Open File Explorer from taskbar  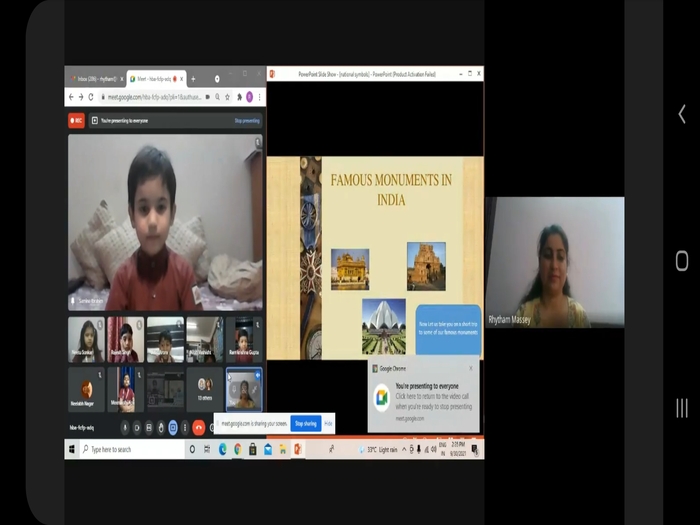[283, 450]
